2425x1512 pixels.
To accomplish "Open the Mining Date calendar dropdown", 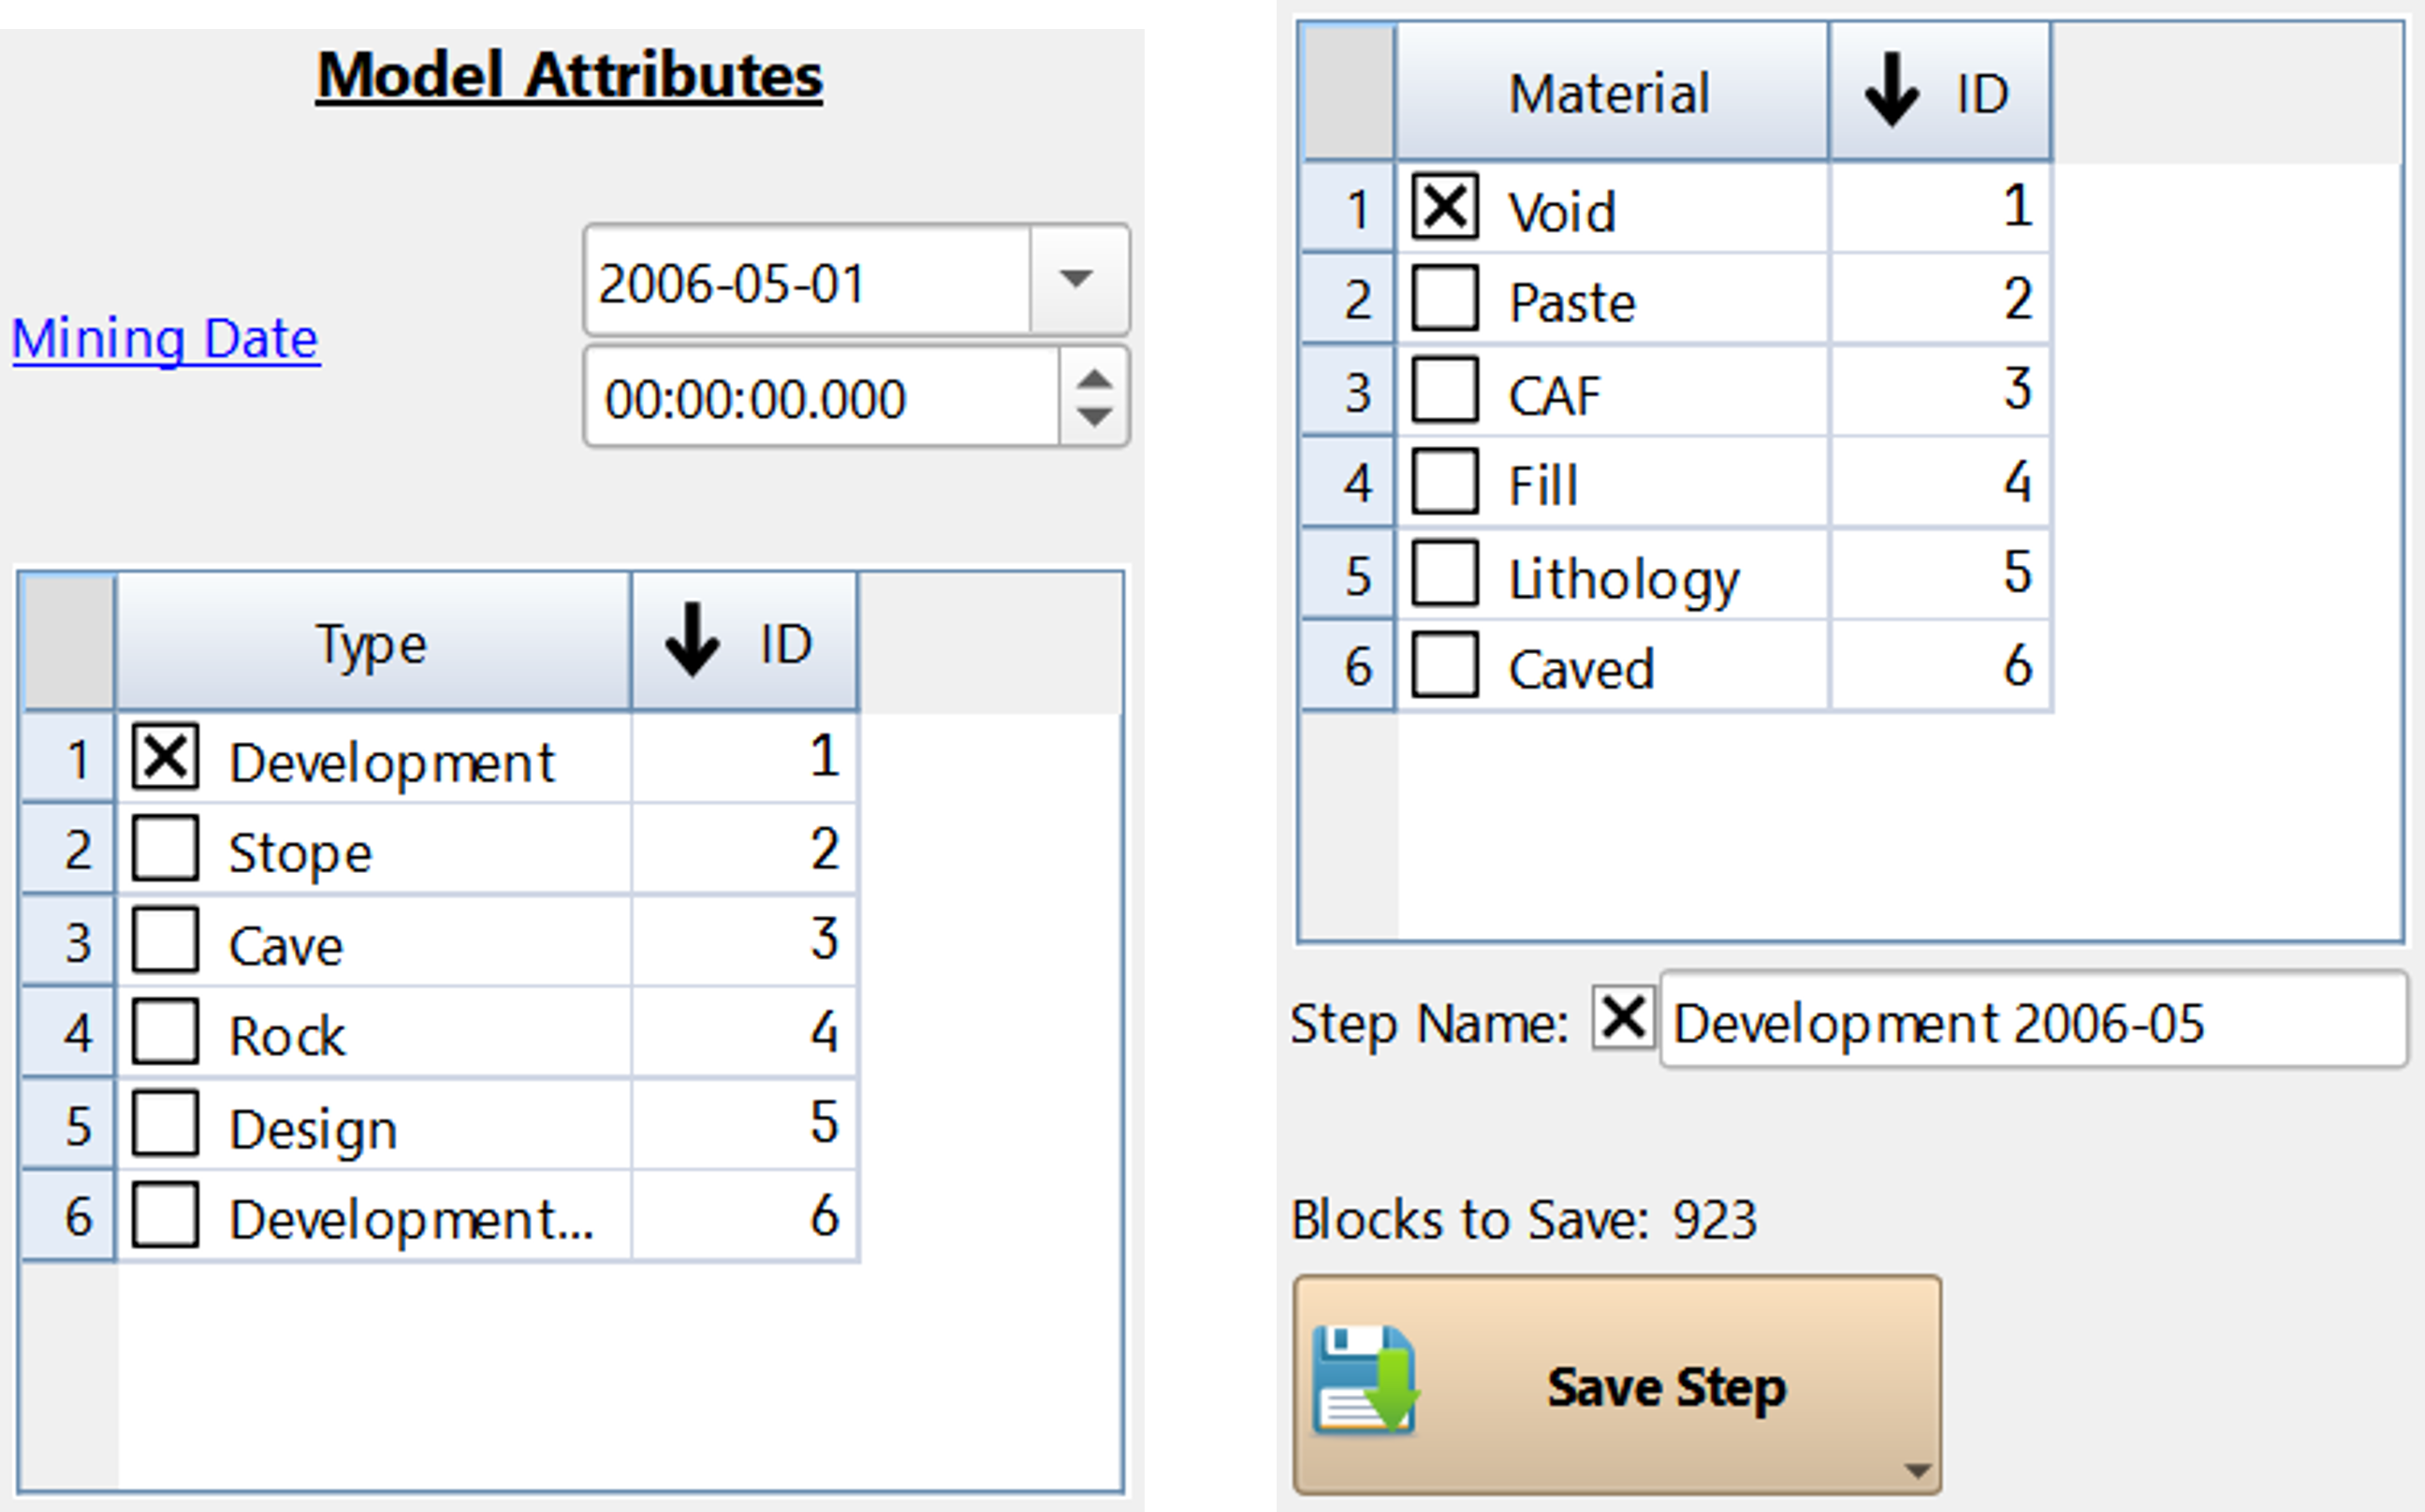I will point(1078,279).
